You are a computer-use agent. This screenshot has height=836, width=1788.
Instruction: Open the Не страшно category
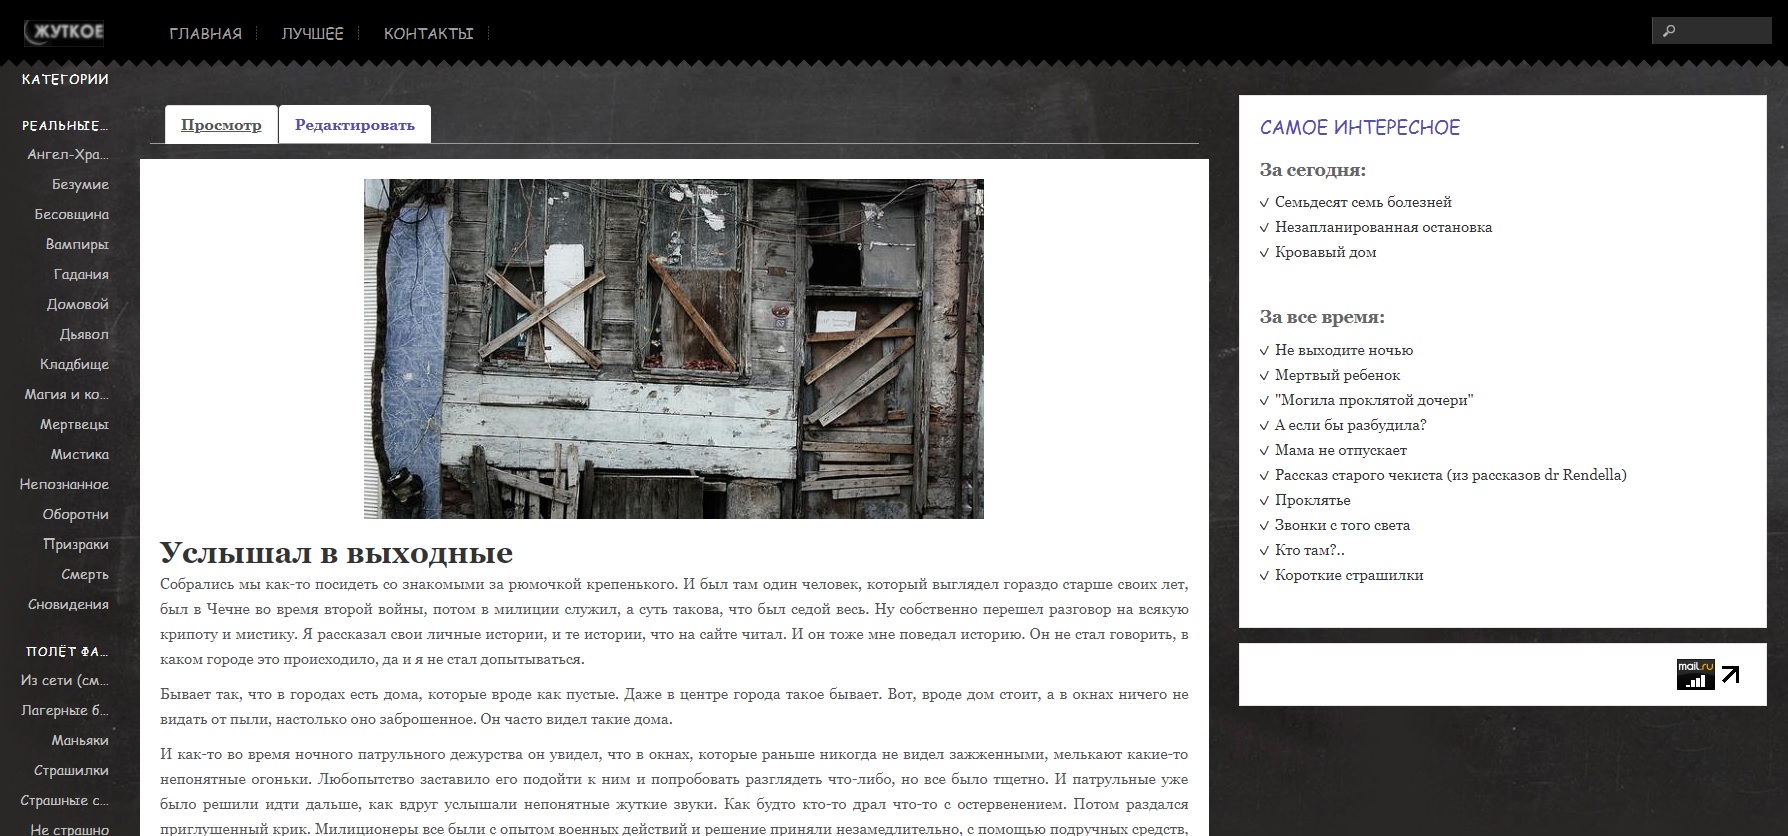point(70,829)
